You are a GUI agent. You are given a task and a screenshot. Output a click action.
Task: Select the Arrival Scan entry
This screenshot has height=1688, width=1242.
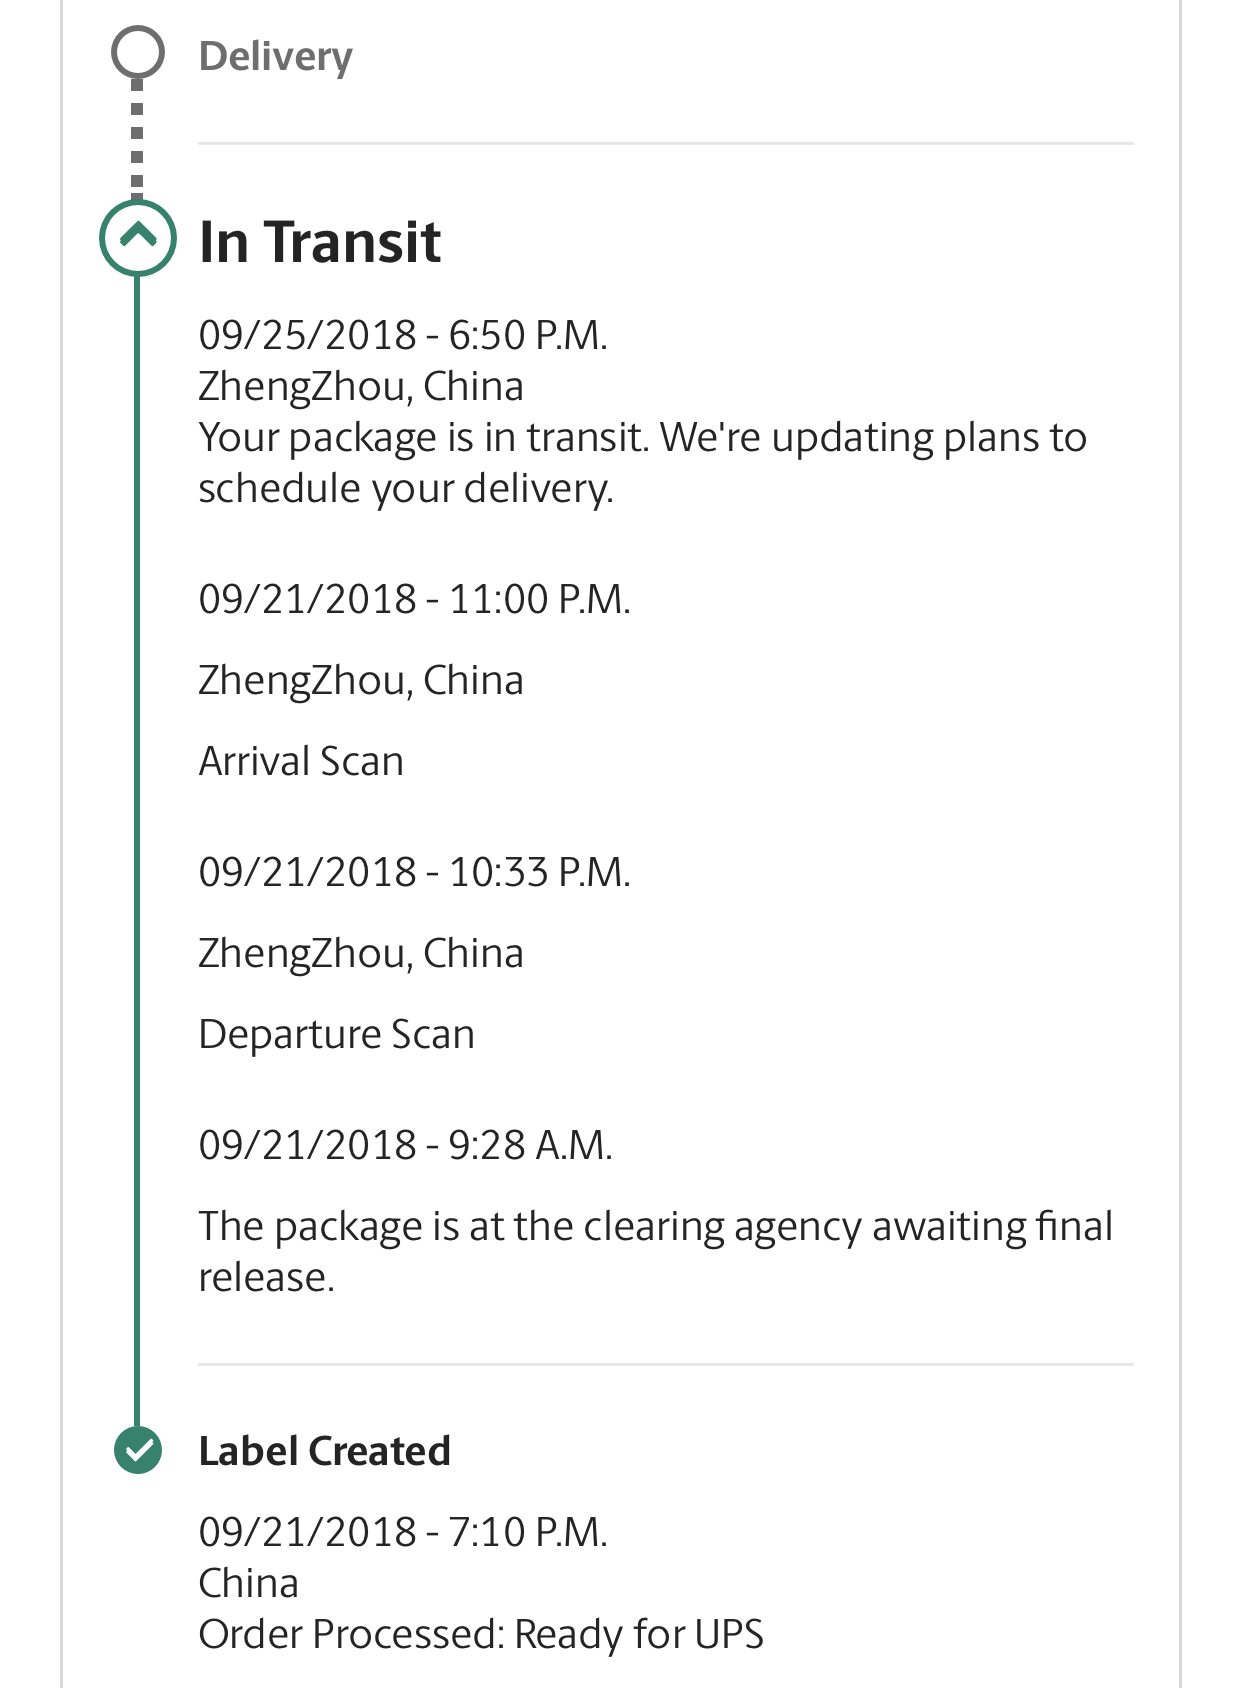click(301, 761)
